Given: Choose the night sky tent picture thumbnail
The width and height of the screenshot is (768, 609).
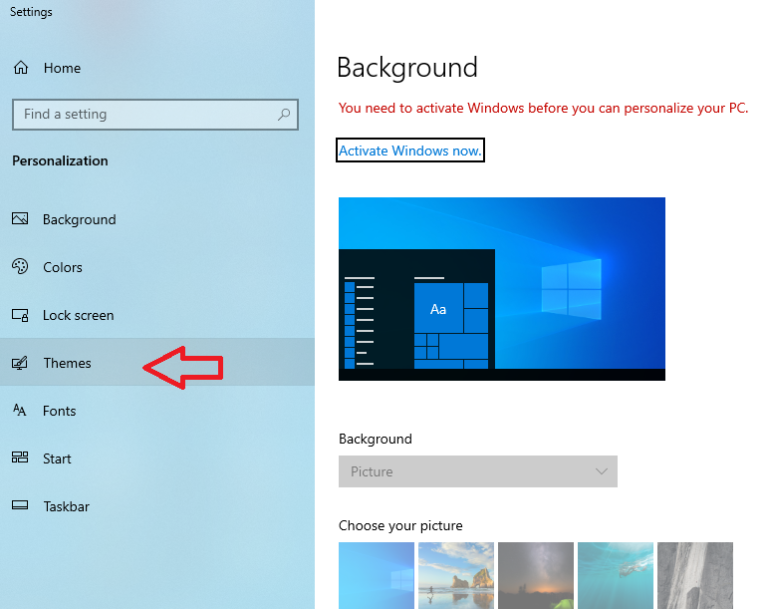Looking at the screenshot, I should [536, 575].
